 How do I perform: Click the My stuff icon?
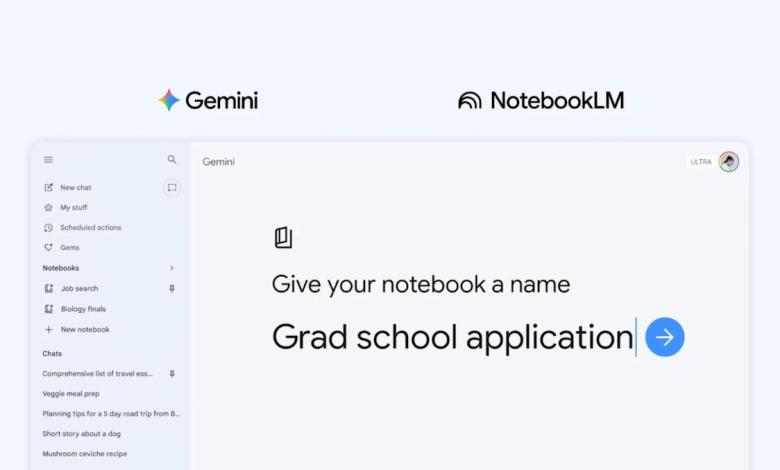48,207
